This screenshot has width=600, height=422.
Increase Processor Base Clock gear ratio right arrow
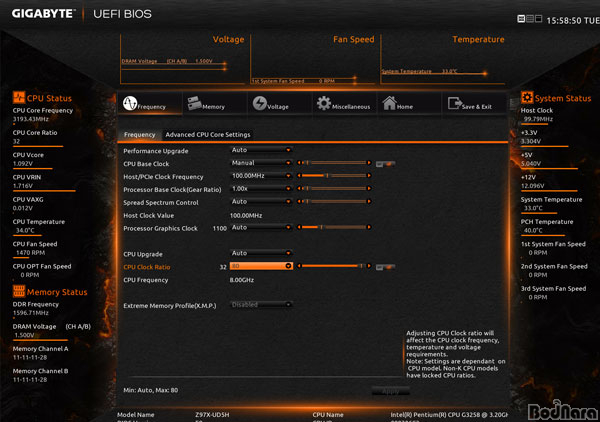tap(369, 188)
